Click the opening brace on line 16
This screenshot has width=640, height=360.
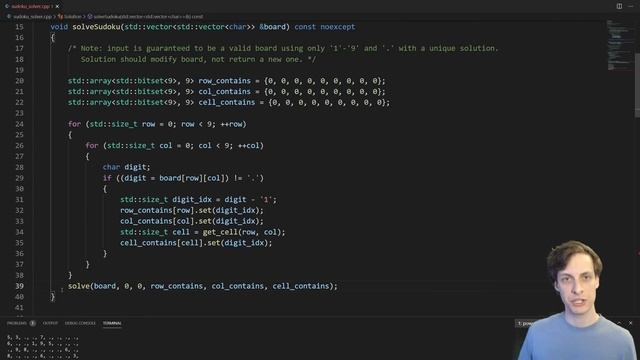point(52,38)
